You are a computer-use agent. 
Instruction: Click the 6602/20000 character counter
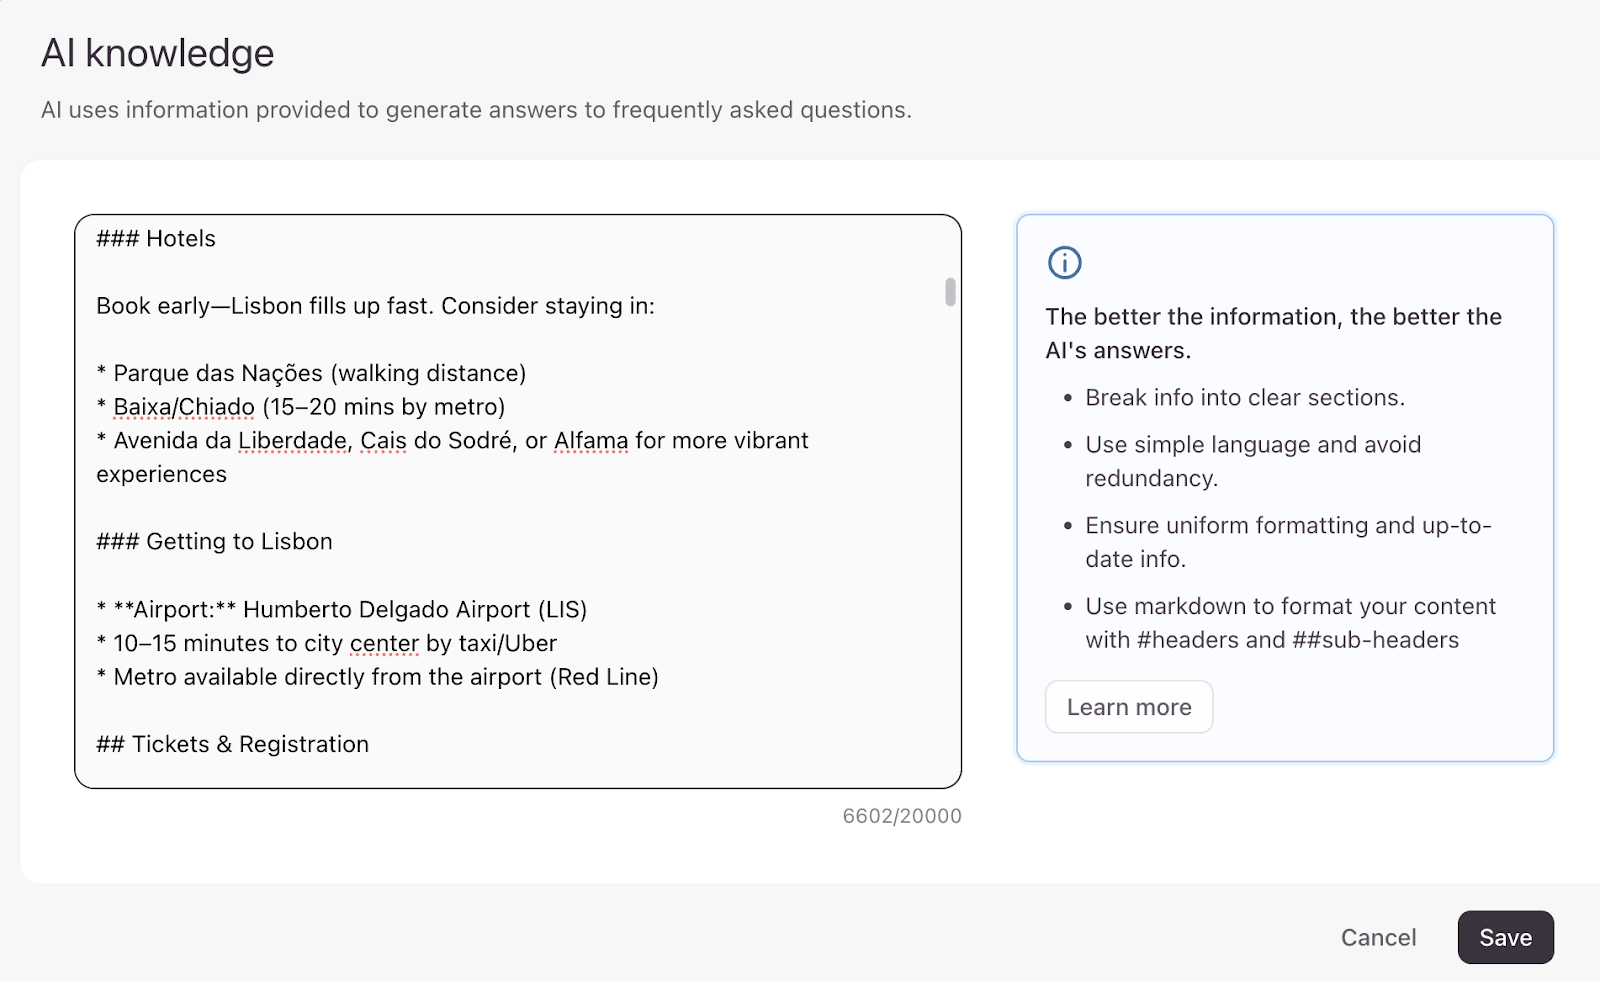[902, 816]
